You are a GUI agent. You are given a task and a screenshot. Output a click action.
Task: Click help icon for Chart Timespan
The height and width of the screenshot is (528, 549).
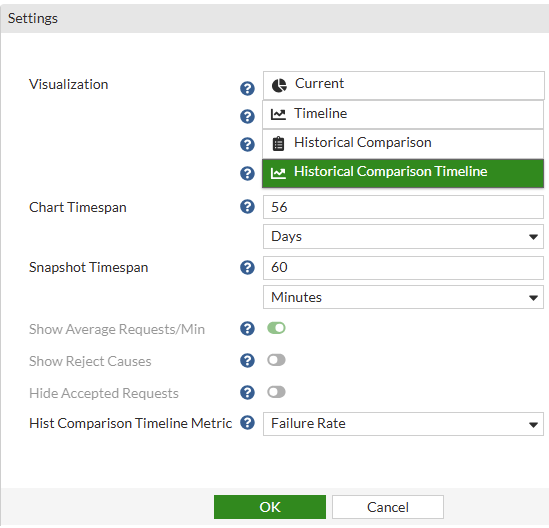(x=247, y=207)
